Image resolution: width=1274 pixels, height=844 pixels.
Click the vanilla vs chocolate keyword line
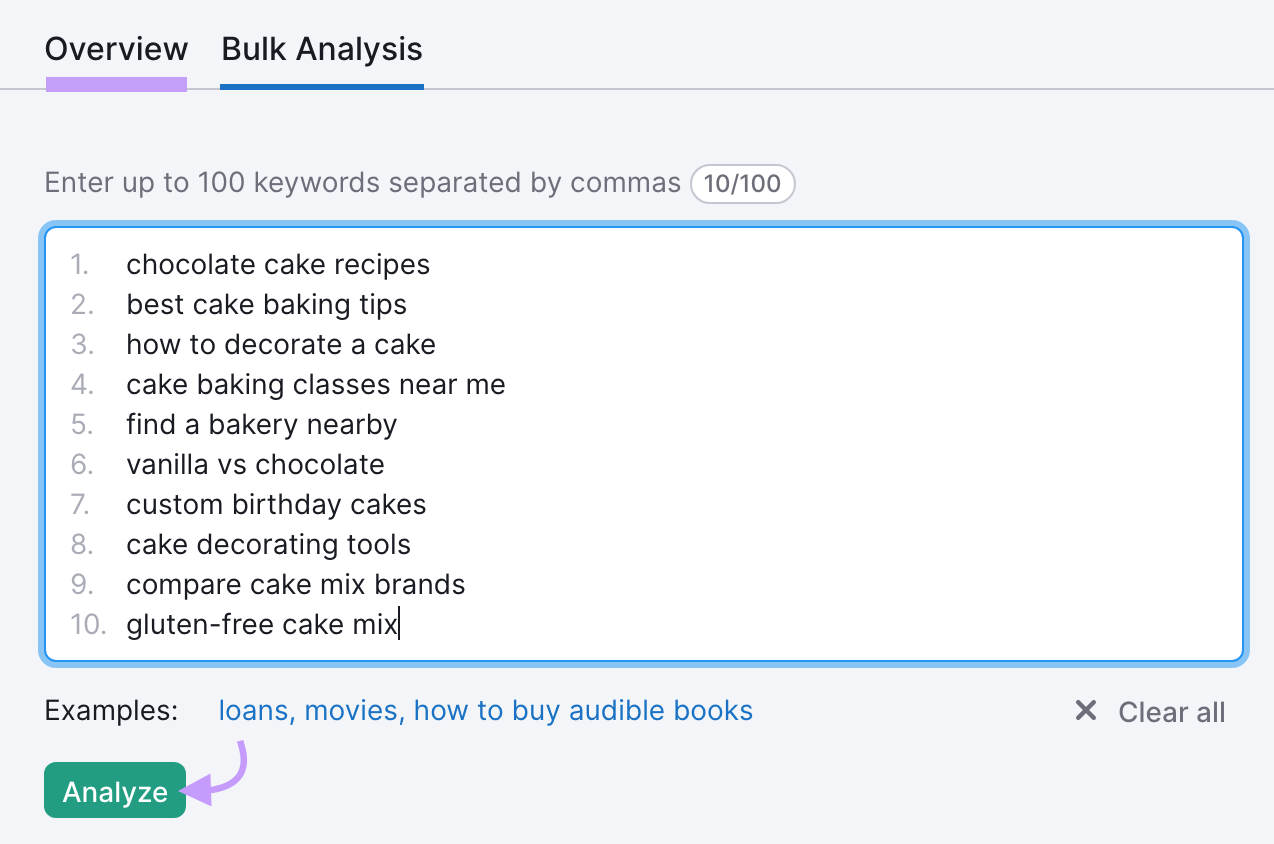tap(255, 464)
